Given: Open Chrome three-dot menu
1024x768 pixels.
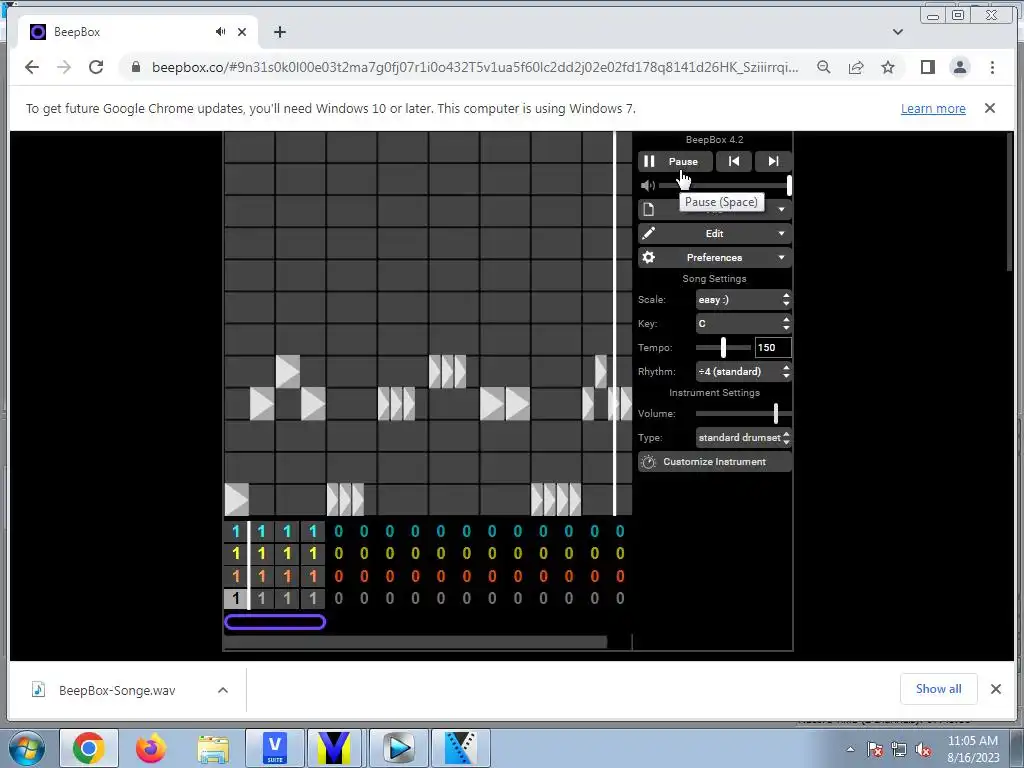Looking at the screenshot, I should [x=992, y=67].
